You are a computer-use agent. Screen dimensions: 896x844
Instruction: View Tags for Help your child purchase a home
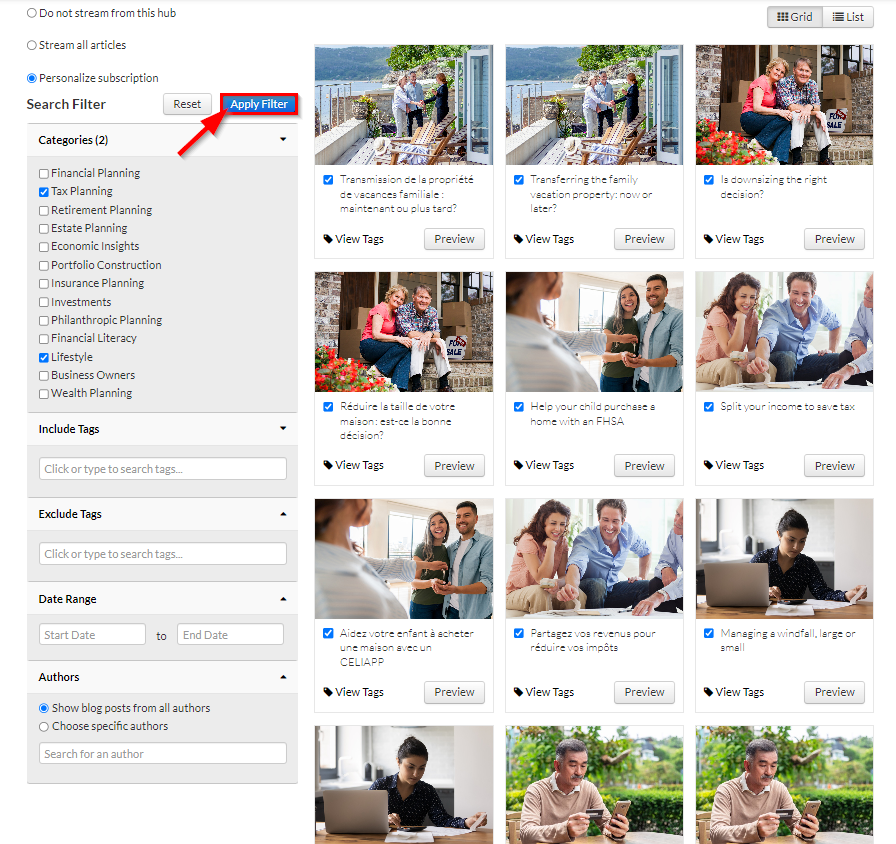(544, 465)
